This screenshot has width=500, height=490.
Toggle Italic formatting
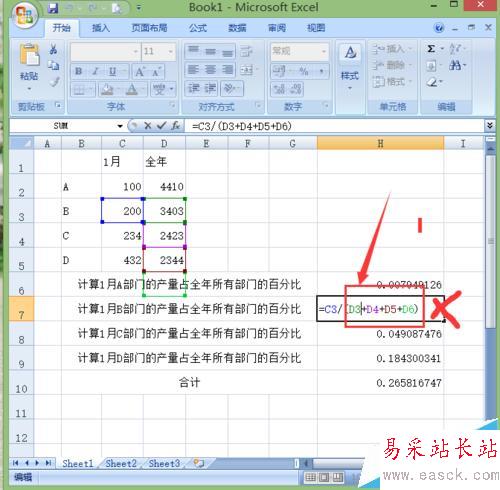coord(96,71)
